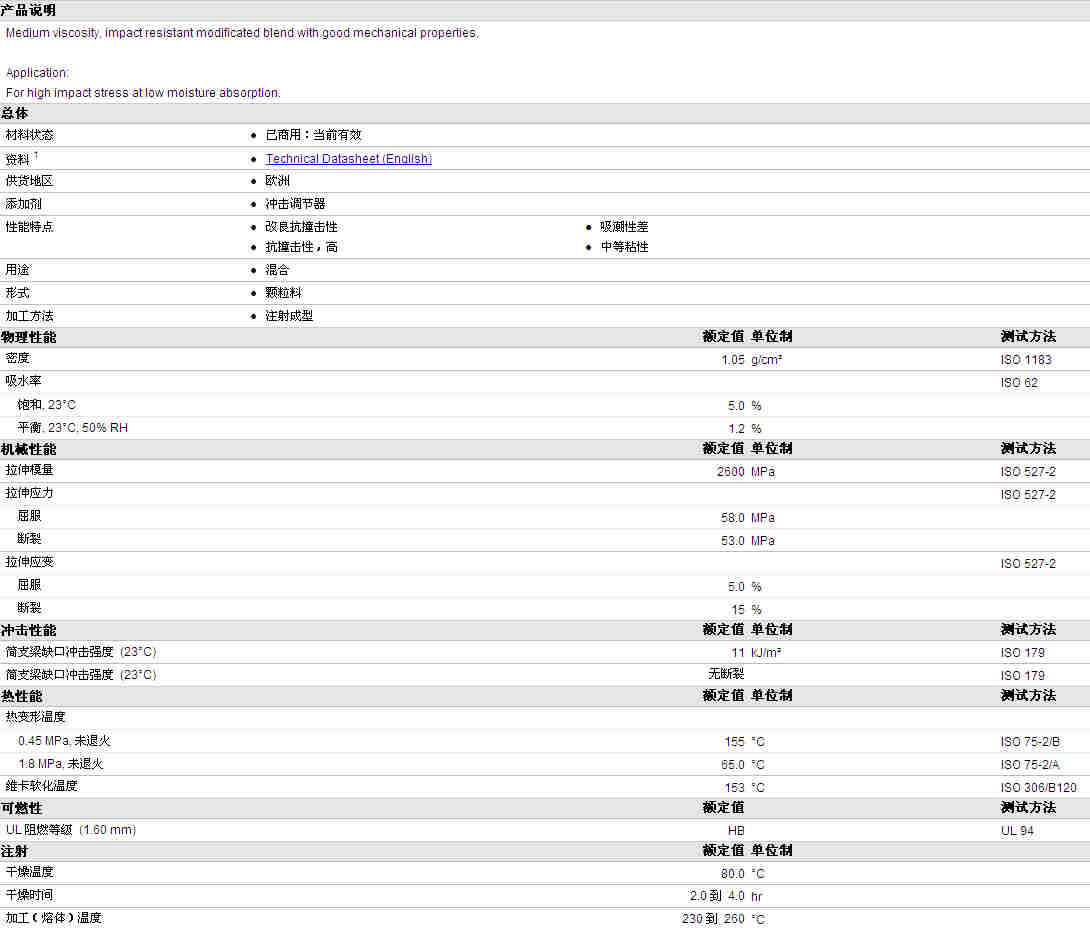Click the 热性能 section header
This screenshot has height=928, width=1090.
pyautogui.click(x=22, y=697)
